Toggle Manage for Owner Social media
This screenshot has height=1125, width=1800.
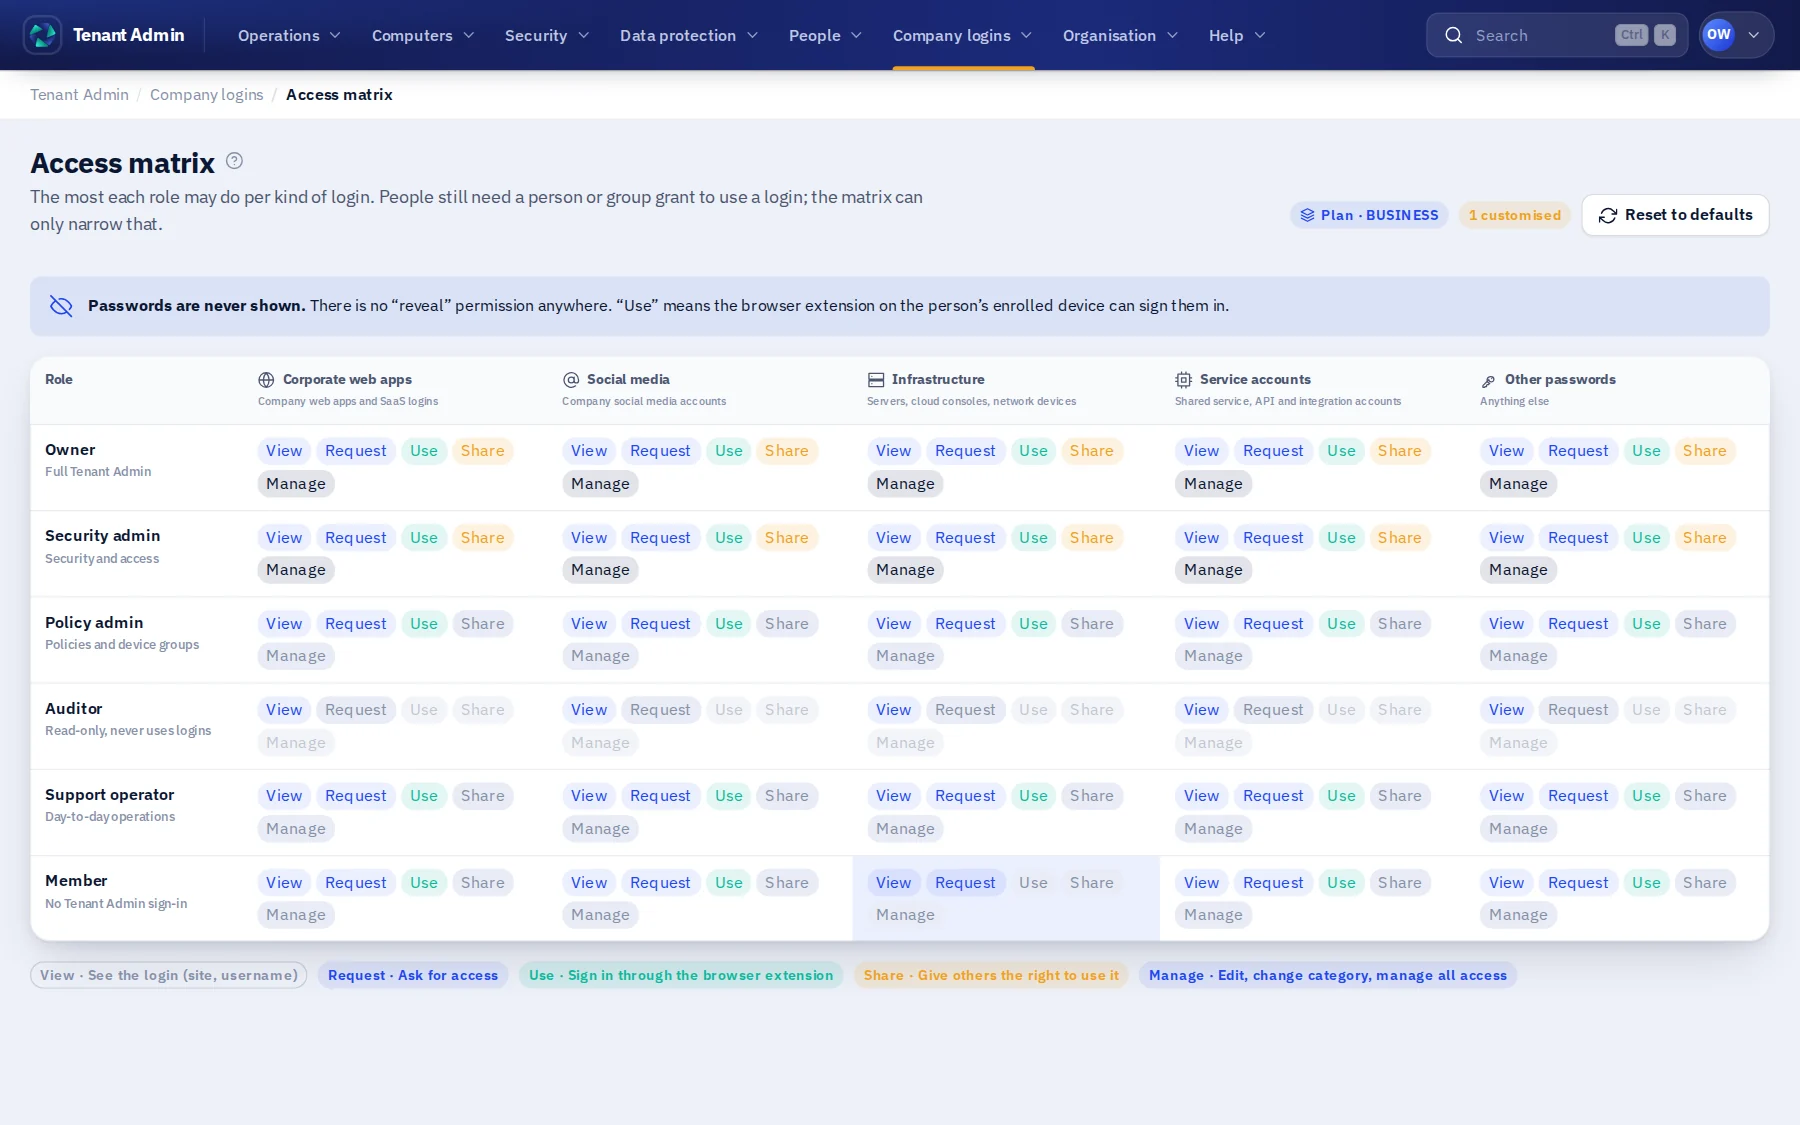pos(600,484)
